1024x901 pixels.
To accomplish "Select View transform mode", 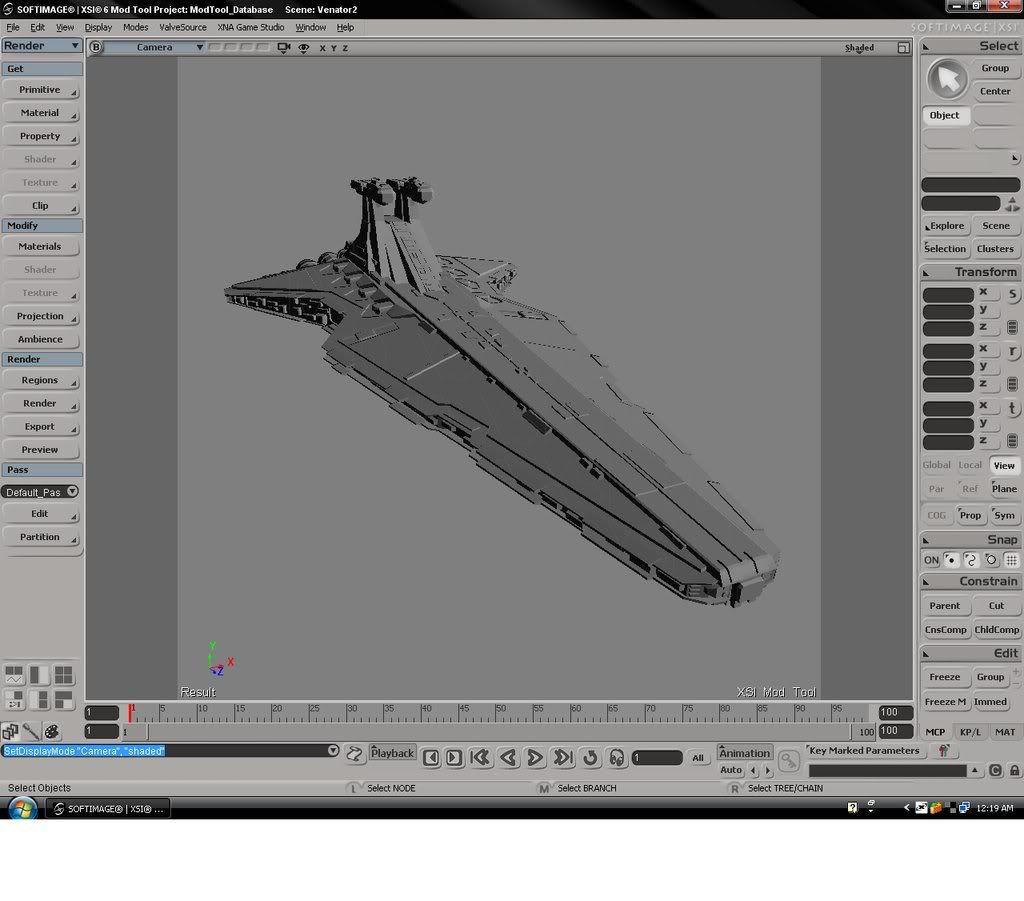I will click(x=1004, y=466).
